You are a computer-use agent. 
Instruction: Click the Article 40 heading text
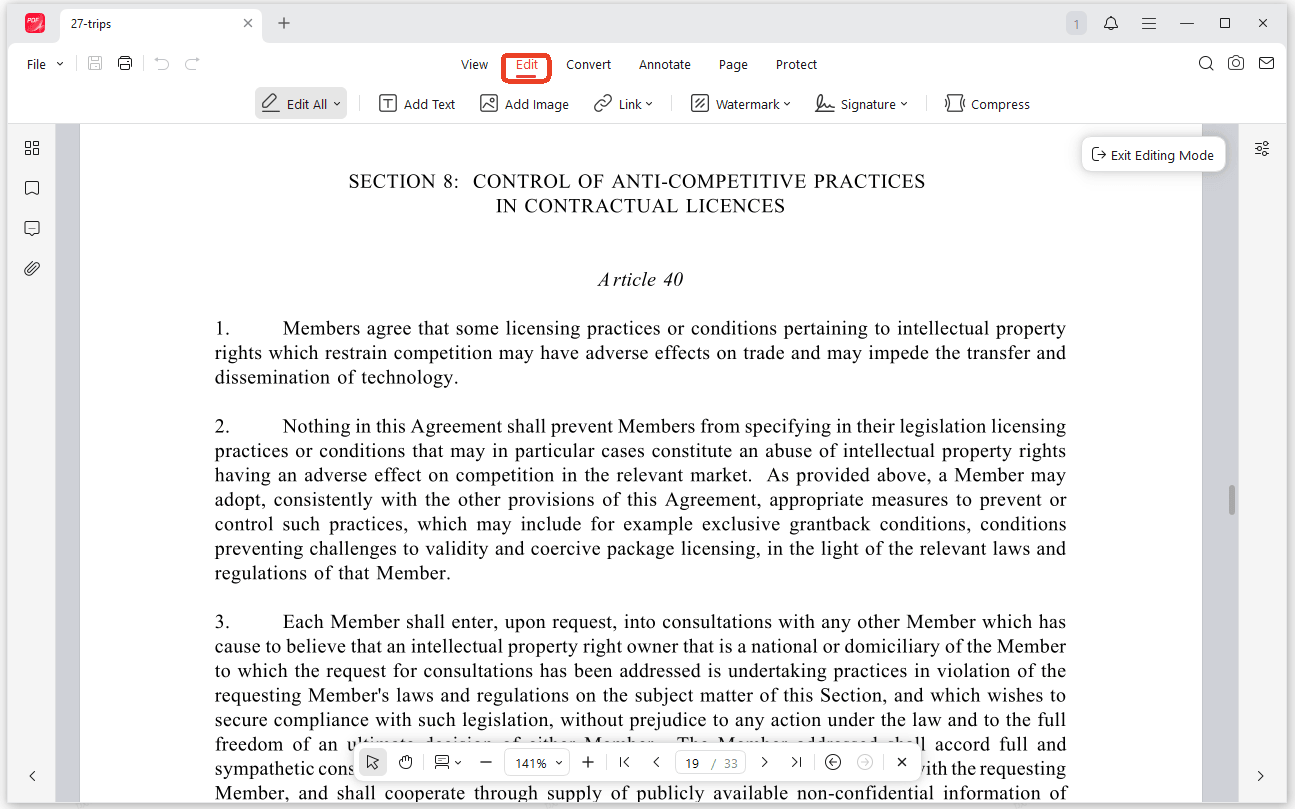point(641,280)
